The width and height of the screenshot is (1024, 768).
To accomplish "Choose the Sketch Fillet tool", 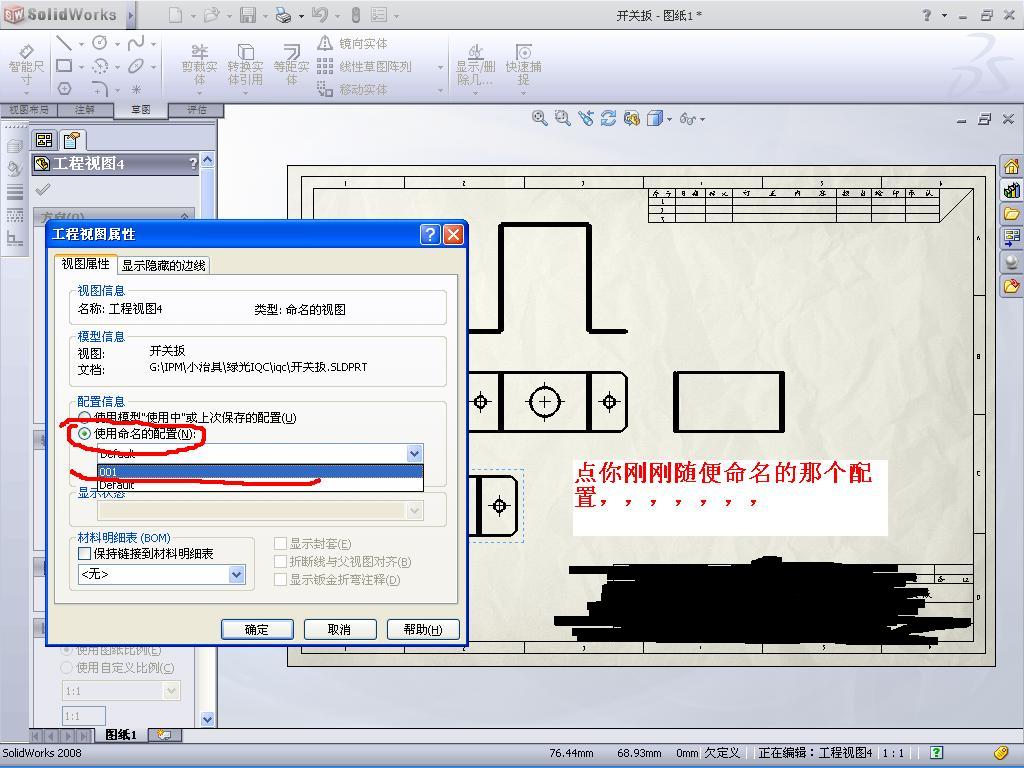I will pos(99,88).
